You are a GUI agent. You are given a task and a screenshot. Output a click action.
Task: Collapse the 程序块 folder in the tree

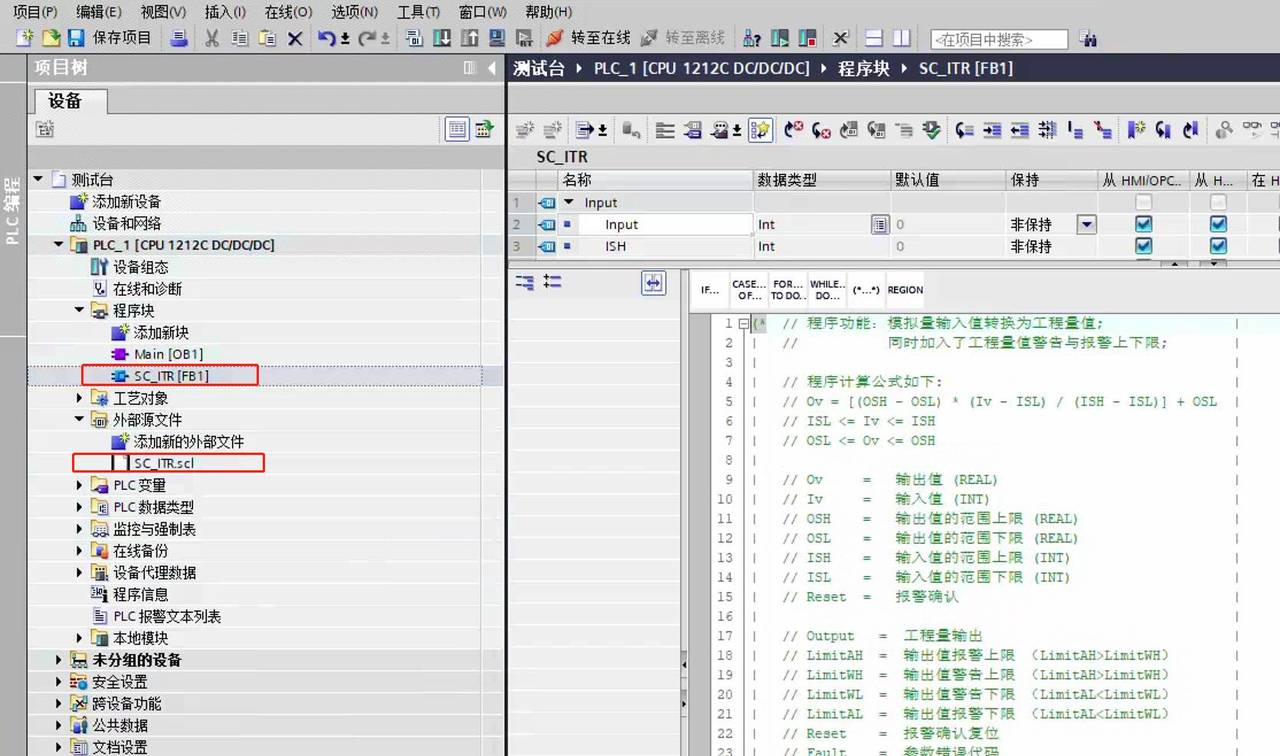81,311
